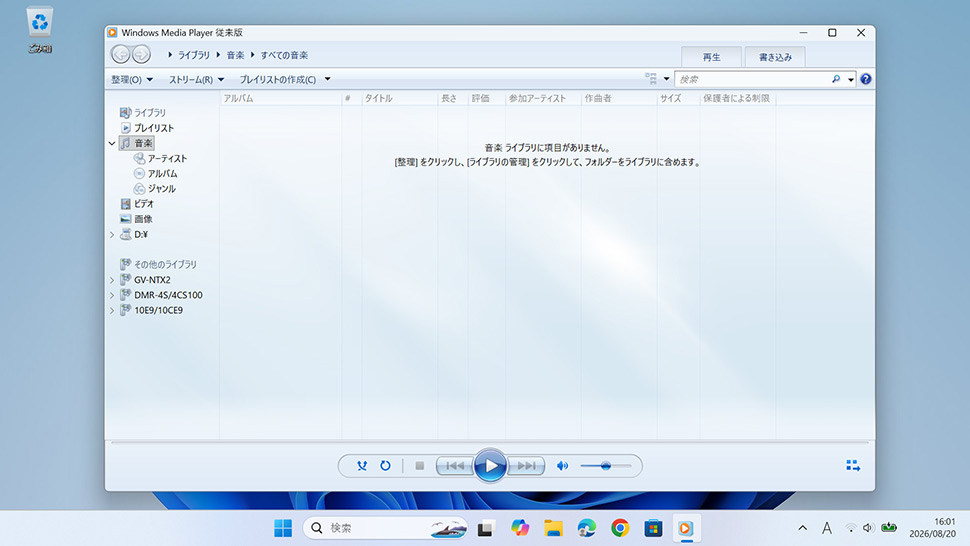The image size is (970, 546).
Task: Expand the DMR-4S/4CS100 library node
Action: pyautogui.click(x=112, y=295)
